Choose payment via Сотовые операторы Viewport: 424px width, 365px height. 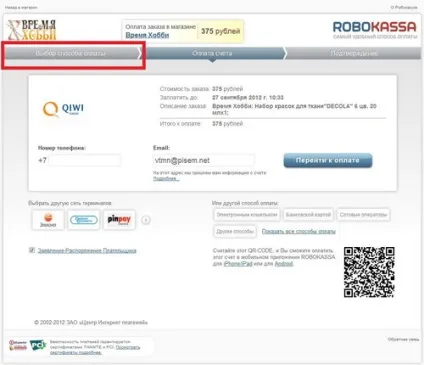click(363, 215)
